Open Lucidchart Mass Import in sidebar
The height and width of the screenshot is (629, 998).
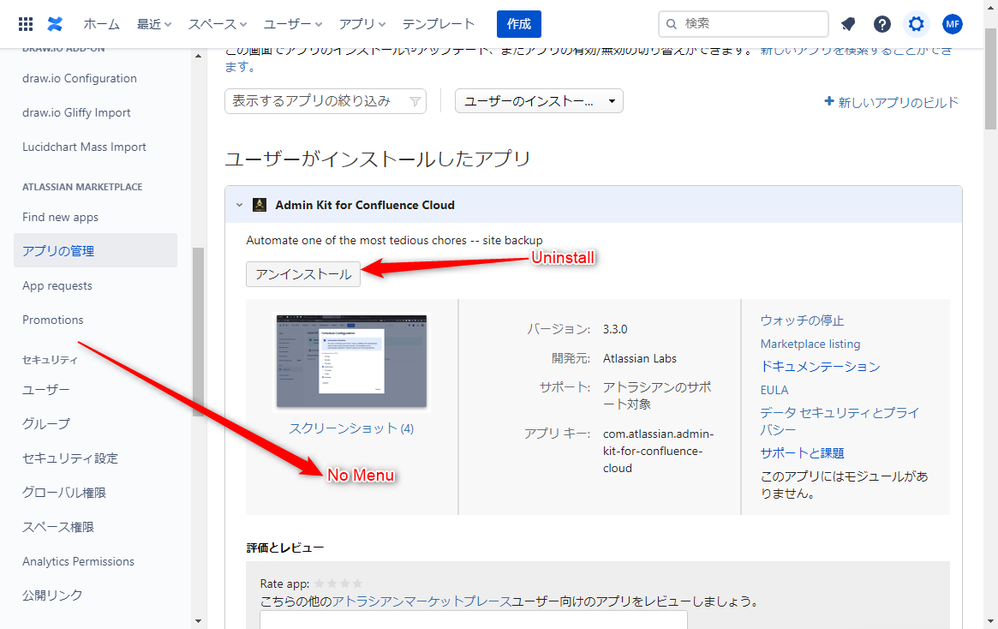pyautogui.click(x=84, y=147)
